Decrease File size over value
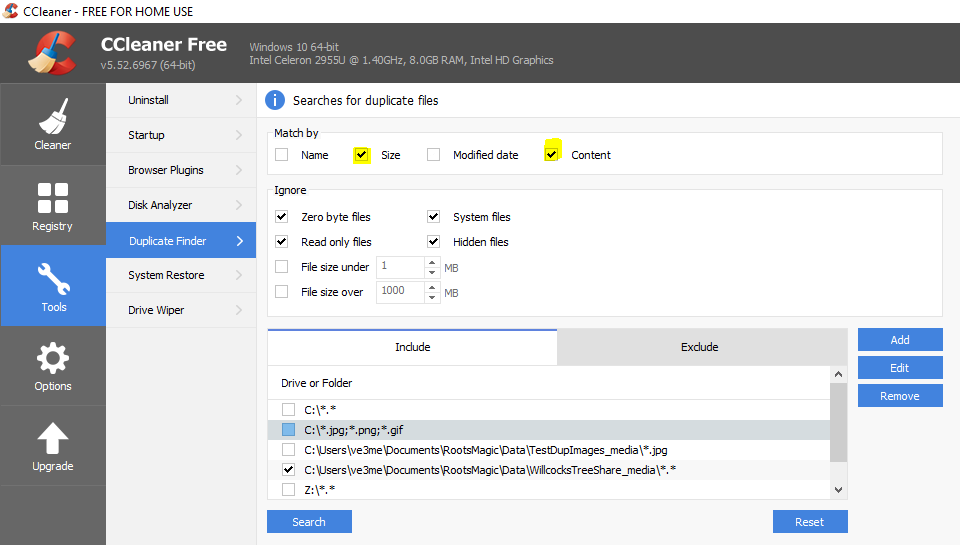Screen dimensions: 960x545 (x=432, y=298)
